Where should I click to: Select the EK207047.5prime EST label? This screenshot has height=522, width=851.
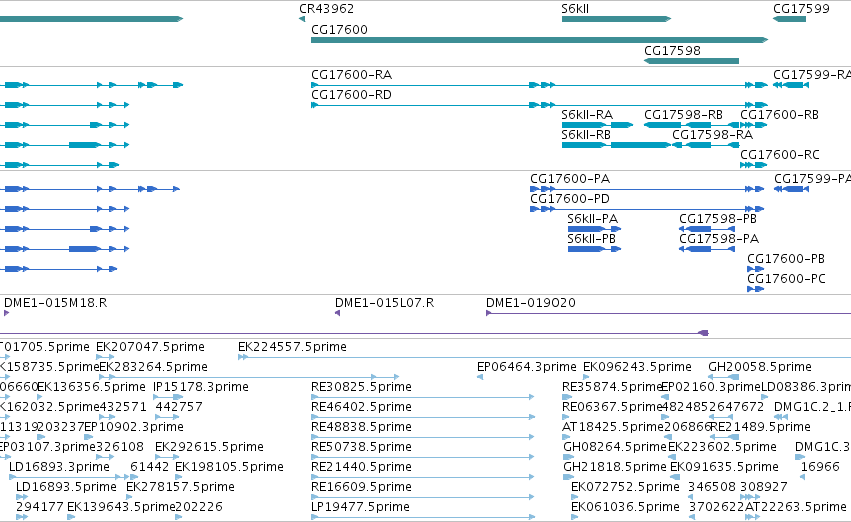point(150,347)
